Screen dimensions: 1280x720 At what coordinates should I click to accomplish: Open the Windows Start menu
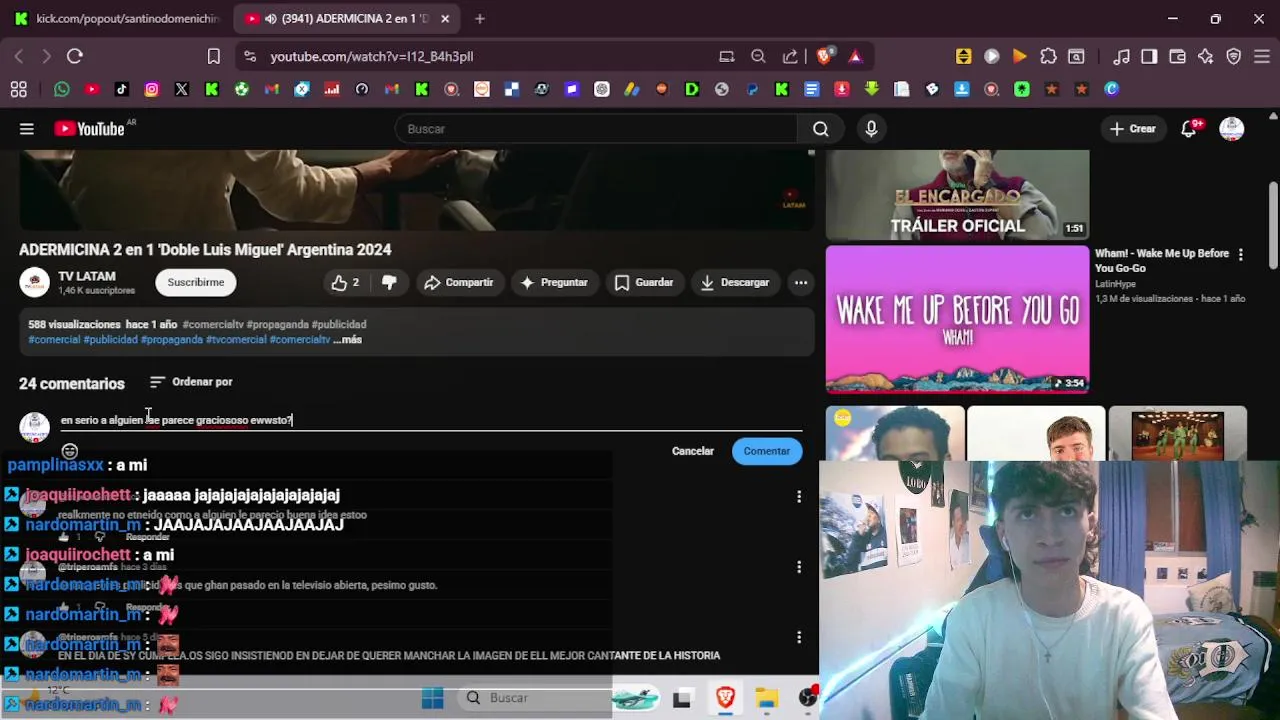432,698
